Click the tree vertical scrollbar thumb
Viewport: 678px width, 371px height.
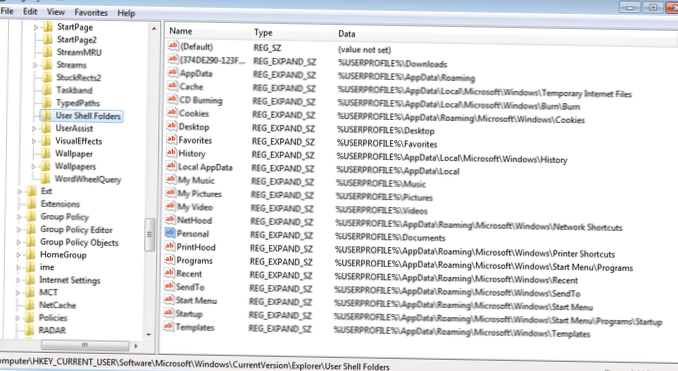150,234
